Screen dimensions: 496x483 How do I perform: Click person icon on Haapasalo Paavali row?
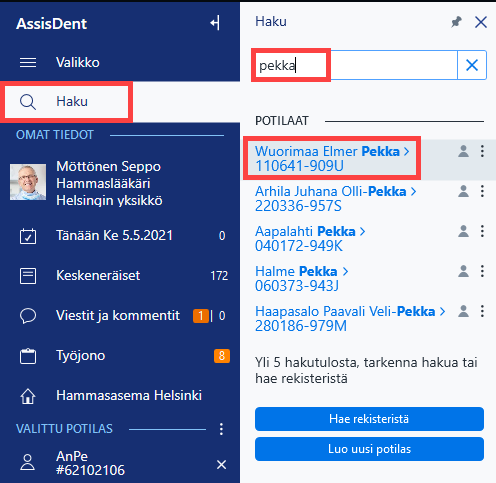coord(463,311)
